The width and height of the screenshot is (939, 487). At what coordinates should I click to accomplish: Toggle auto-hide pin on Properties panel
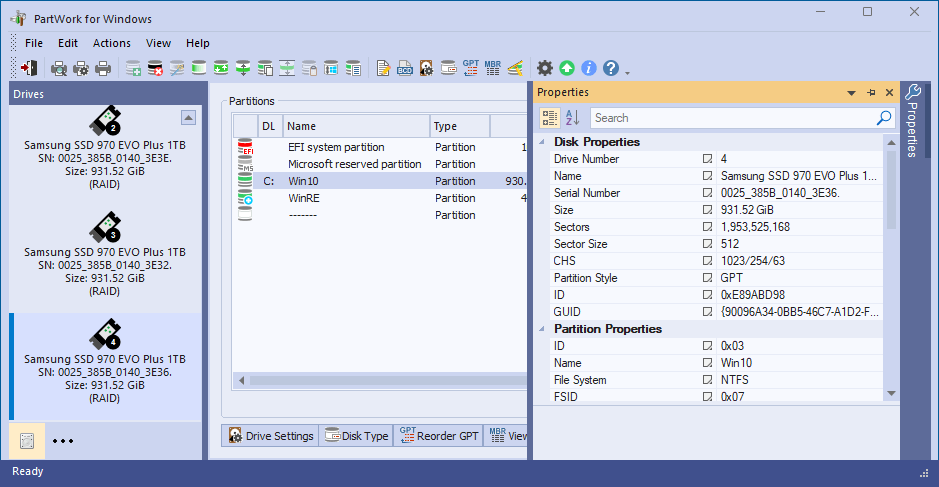pos(871,93)
